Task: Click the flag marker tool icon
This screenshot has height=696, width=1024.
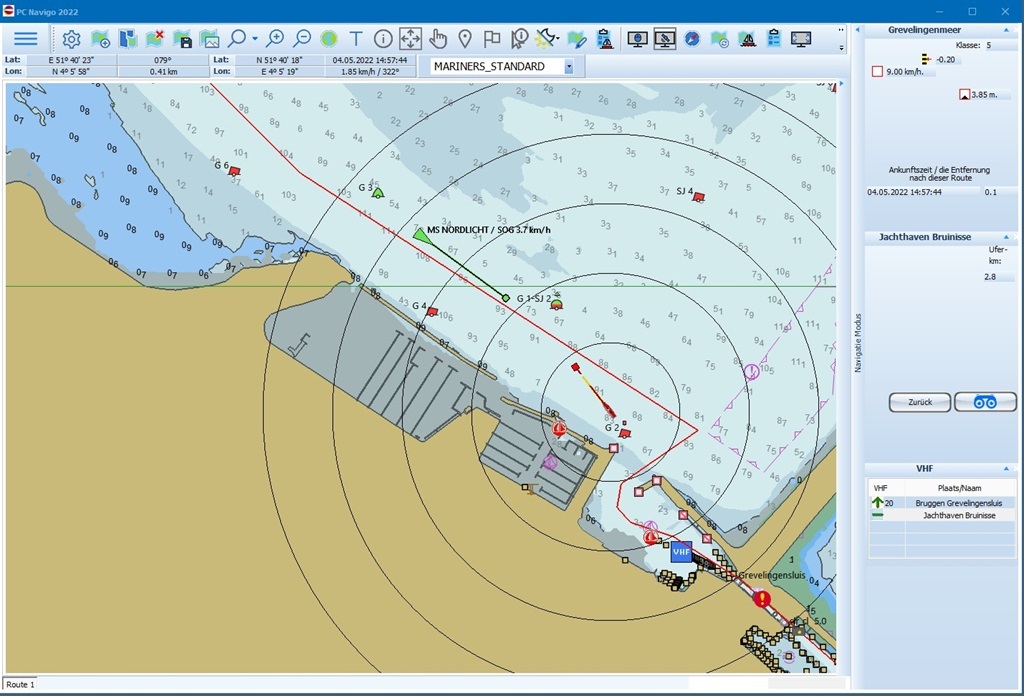Action: pos(492,39)
